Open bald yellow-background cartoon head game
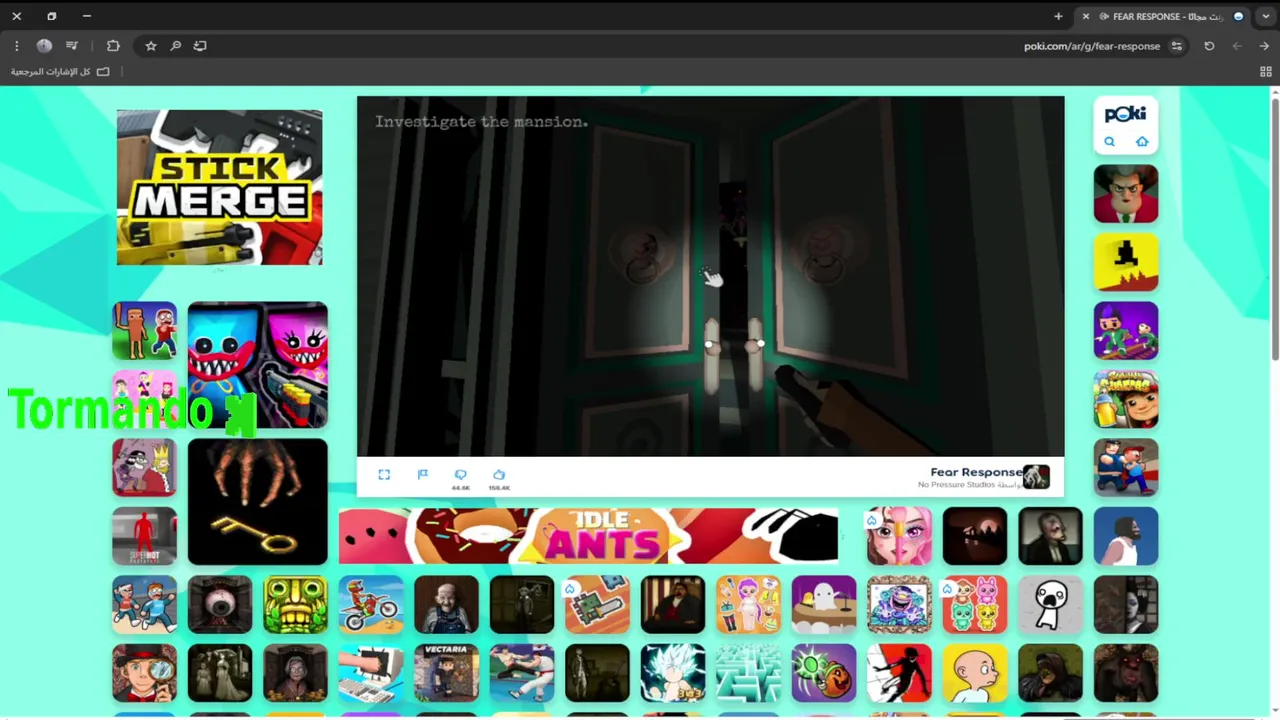Image resolution: width=1280 pixels, height=720 pixels. tap(975, 673)
